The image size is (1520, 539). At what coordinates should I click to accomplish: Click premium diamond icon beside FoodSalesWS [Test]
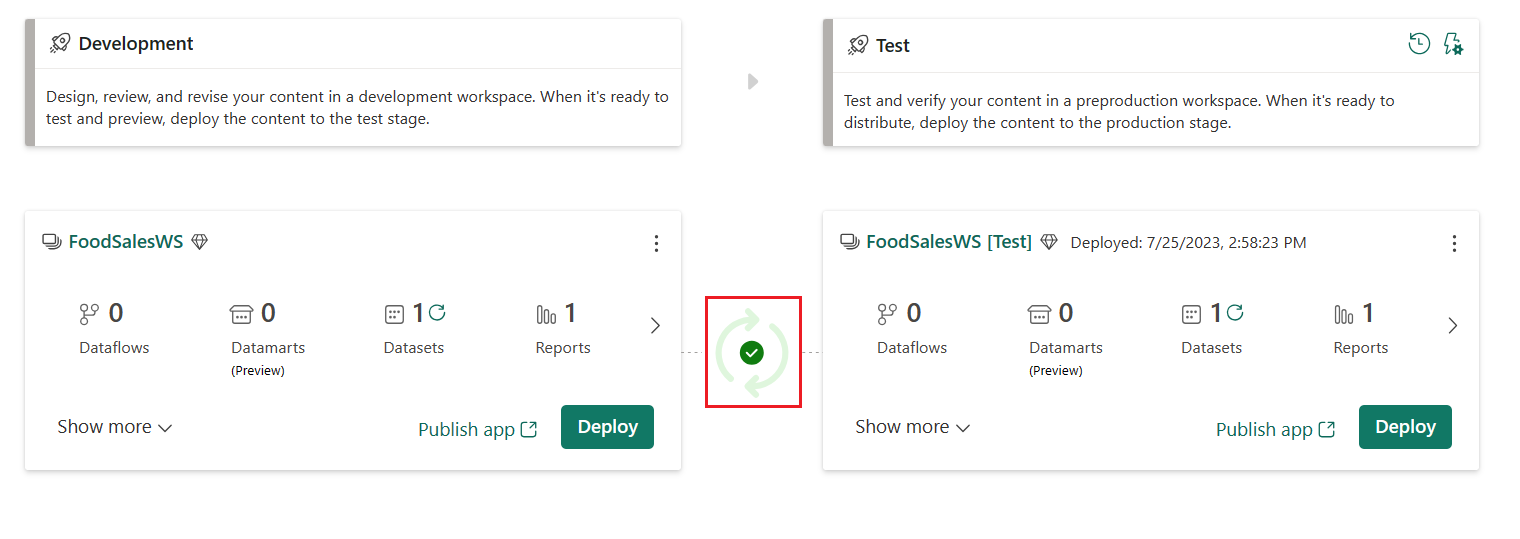(1049, 241)
